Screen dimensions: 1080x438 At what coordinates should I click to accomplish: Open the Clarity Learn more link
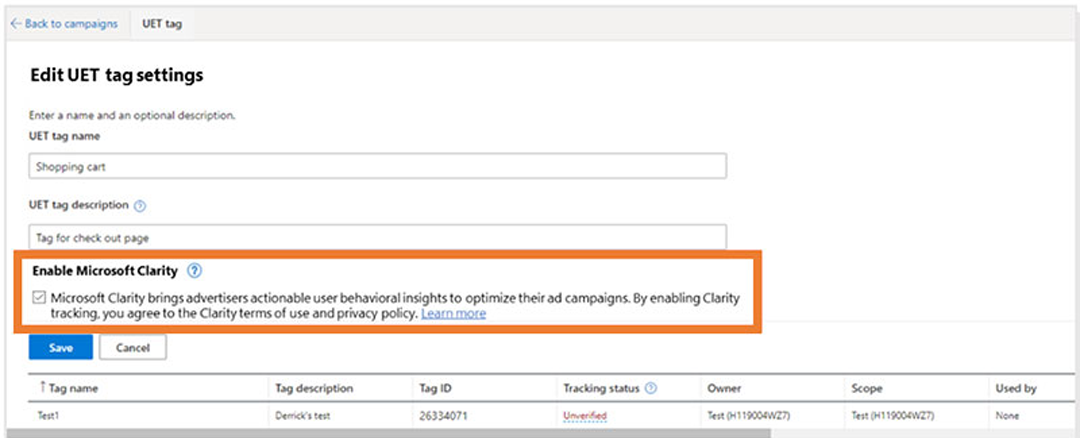(x=453, y=313)
